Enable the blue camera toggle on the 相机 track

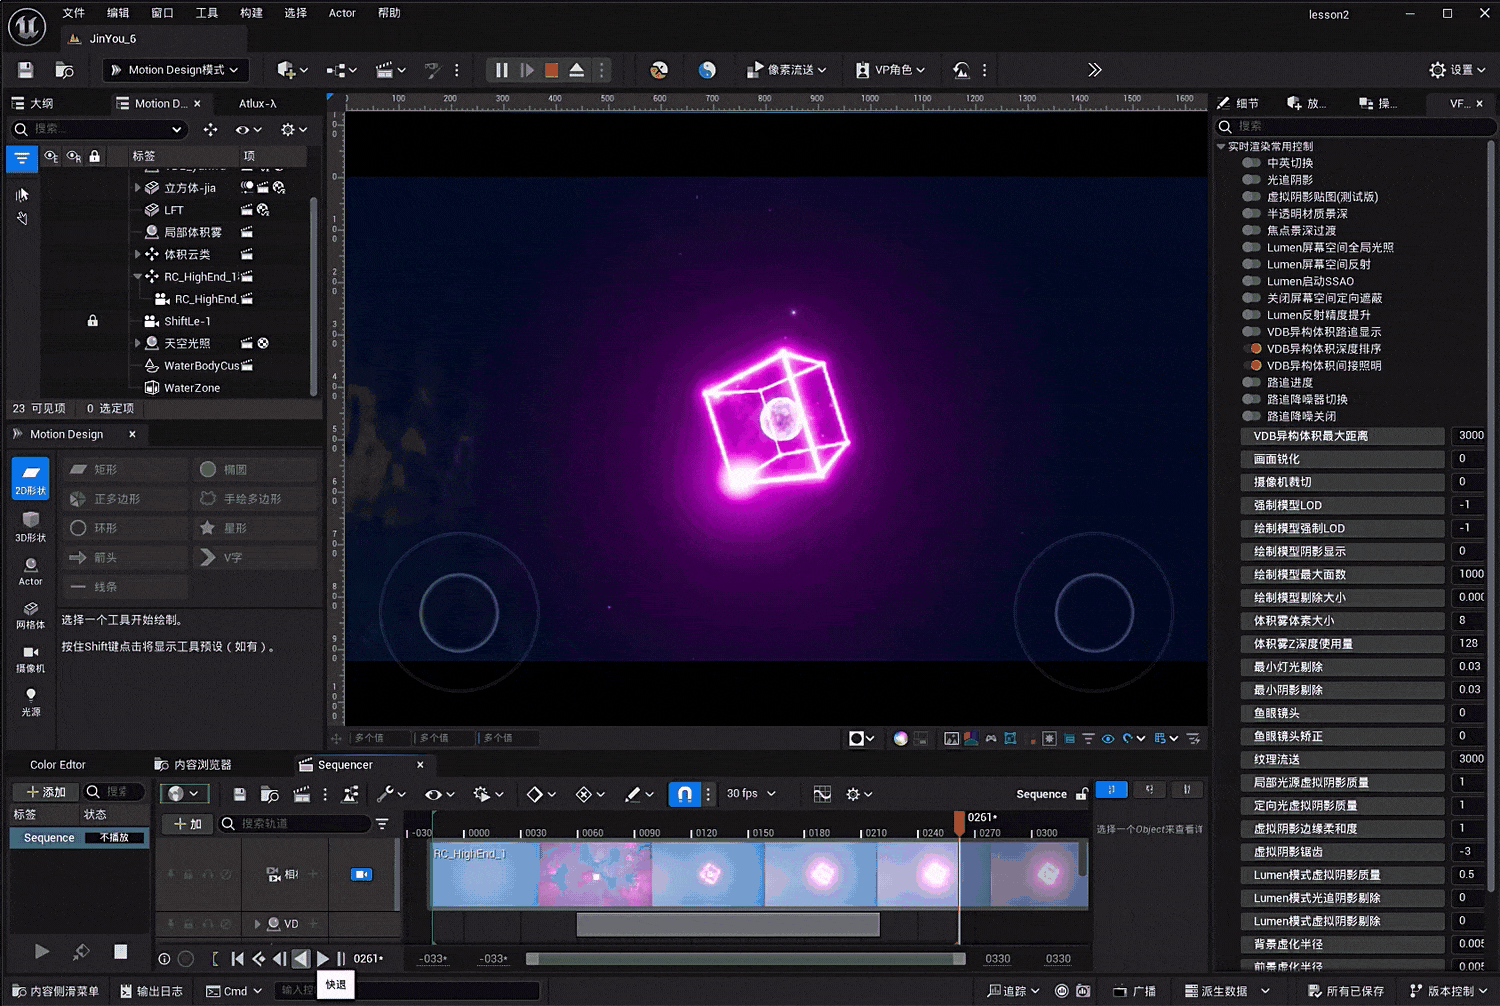362,873
